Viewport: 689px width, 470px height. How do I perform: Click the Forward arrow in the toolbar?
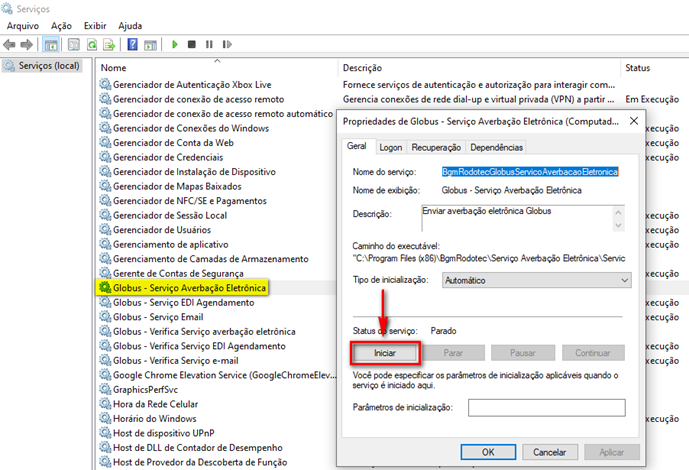(x=27, y=44)
